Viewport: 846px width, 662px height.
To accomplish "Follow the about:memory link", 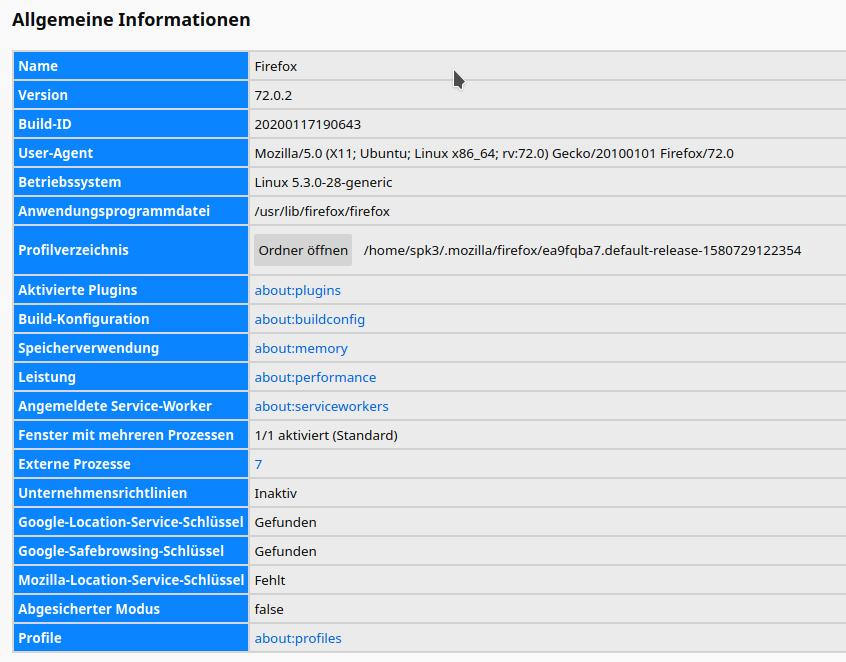I will point(301,349).
